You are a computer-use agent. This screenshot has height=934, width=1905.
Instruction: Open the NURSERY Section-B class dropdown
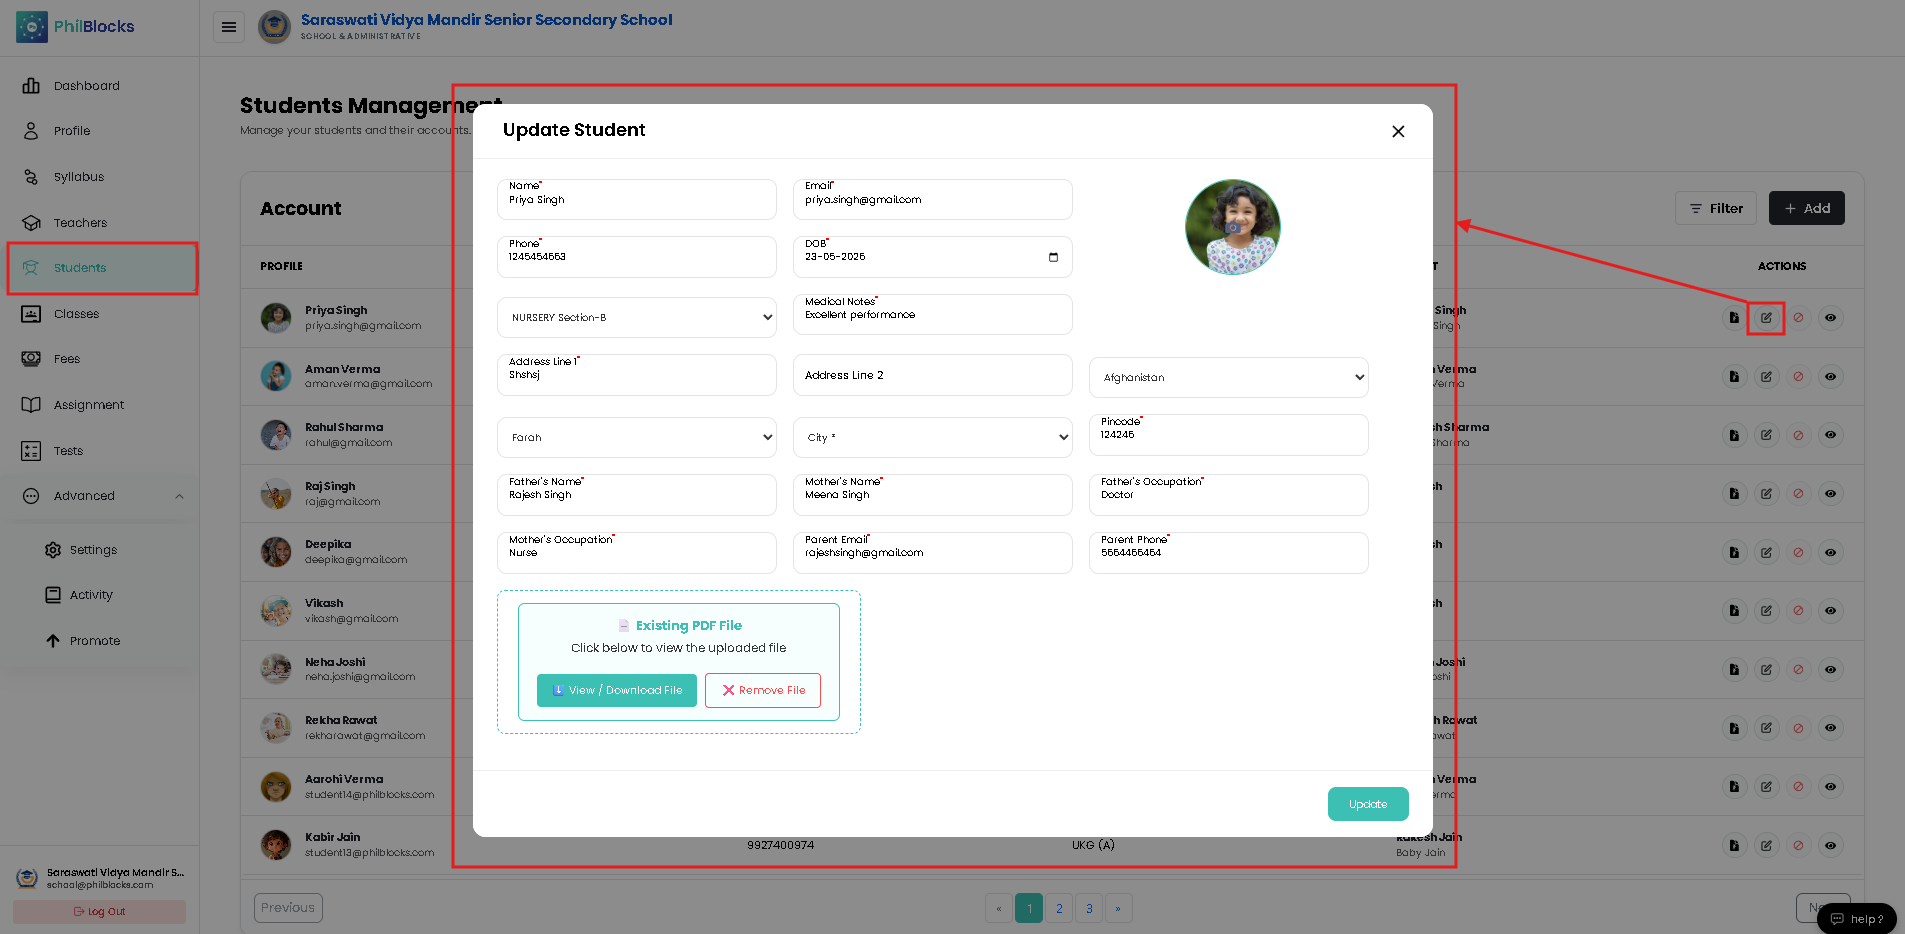click(637, 318)
